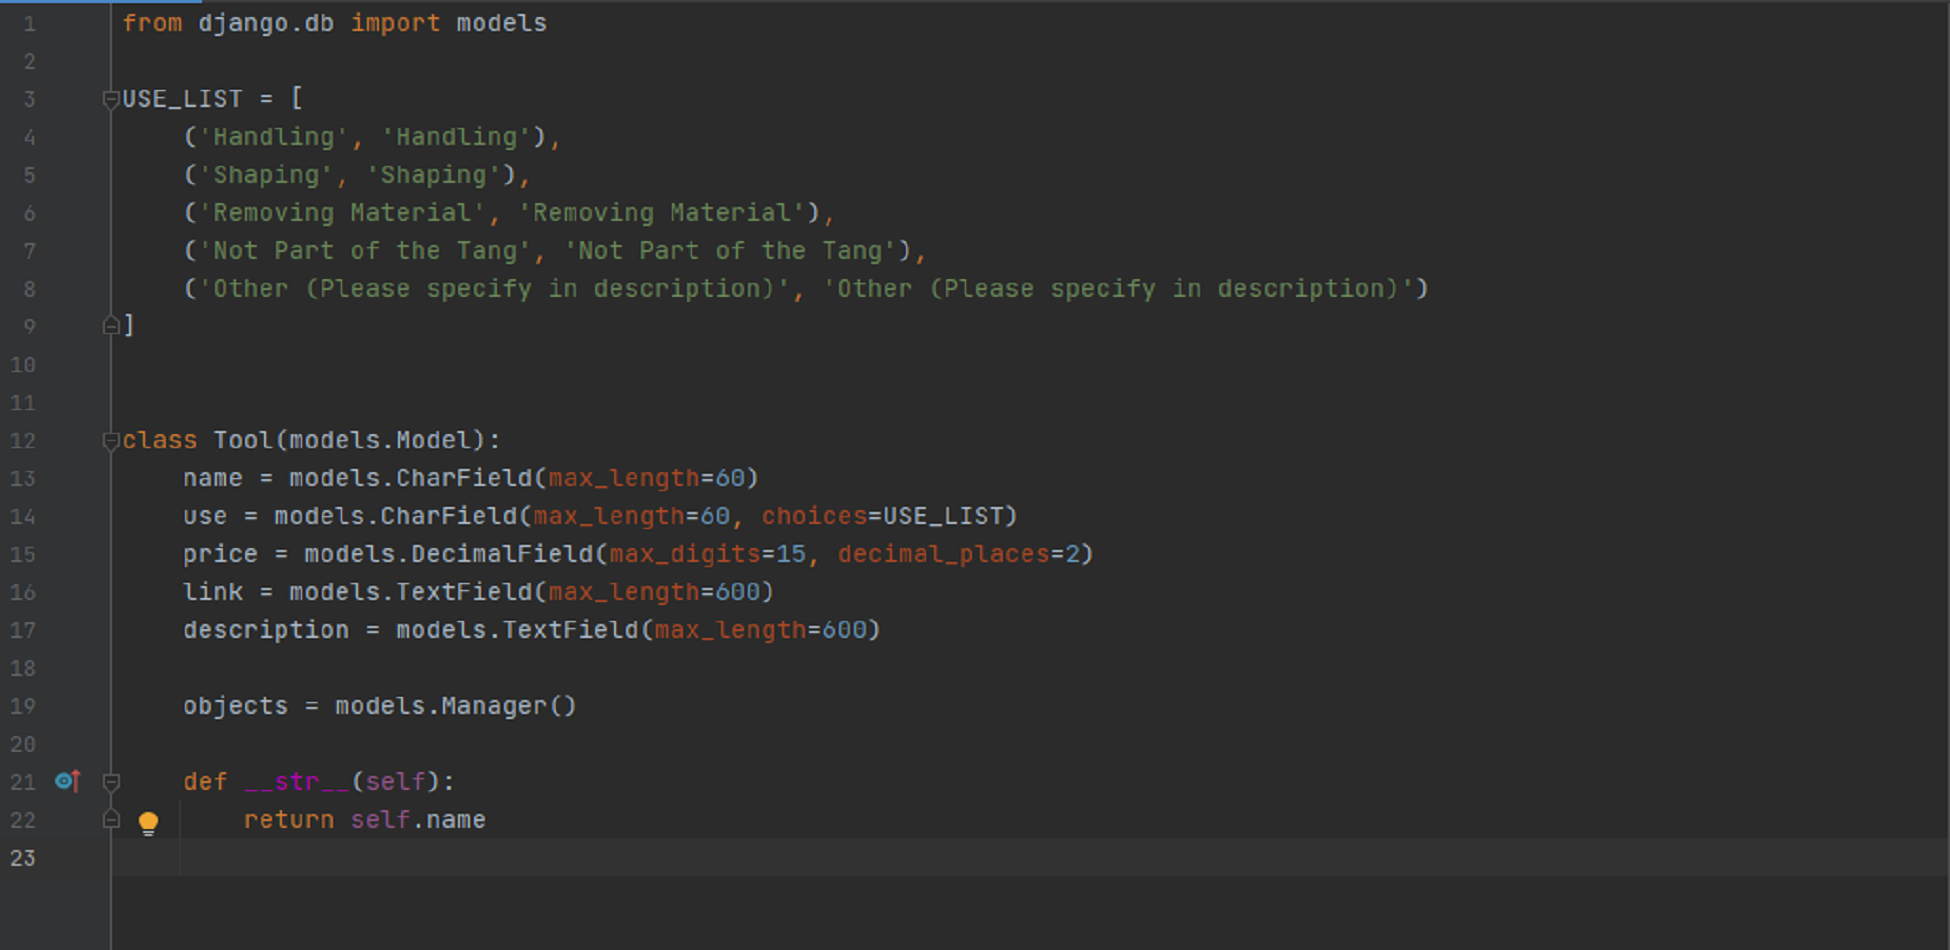Click the first 'Removing Material' string
The width and height of the screenshot is (1950, 950).
pos(342,213)
